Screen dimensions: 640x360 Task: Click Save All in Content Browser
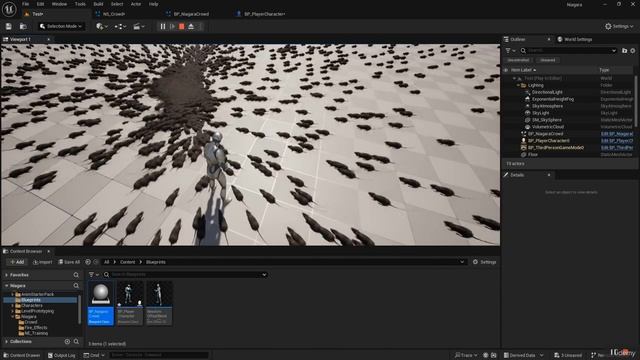click(69, 262)
